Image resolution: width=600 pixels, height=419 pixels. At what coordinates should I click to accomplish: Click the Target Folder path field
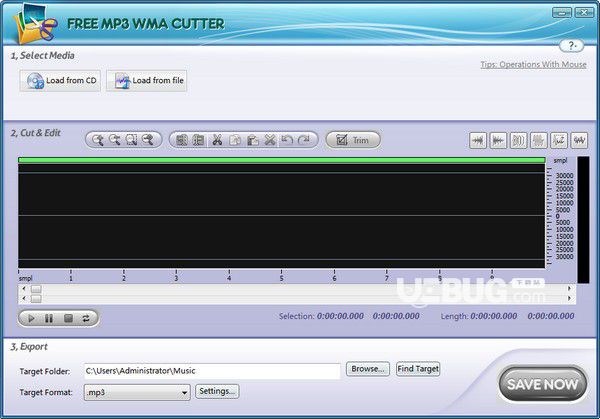pyautogui.click(x=212, y=371)
